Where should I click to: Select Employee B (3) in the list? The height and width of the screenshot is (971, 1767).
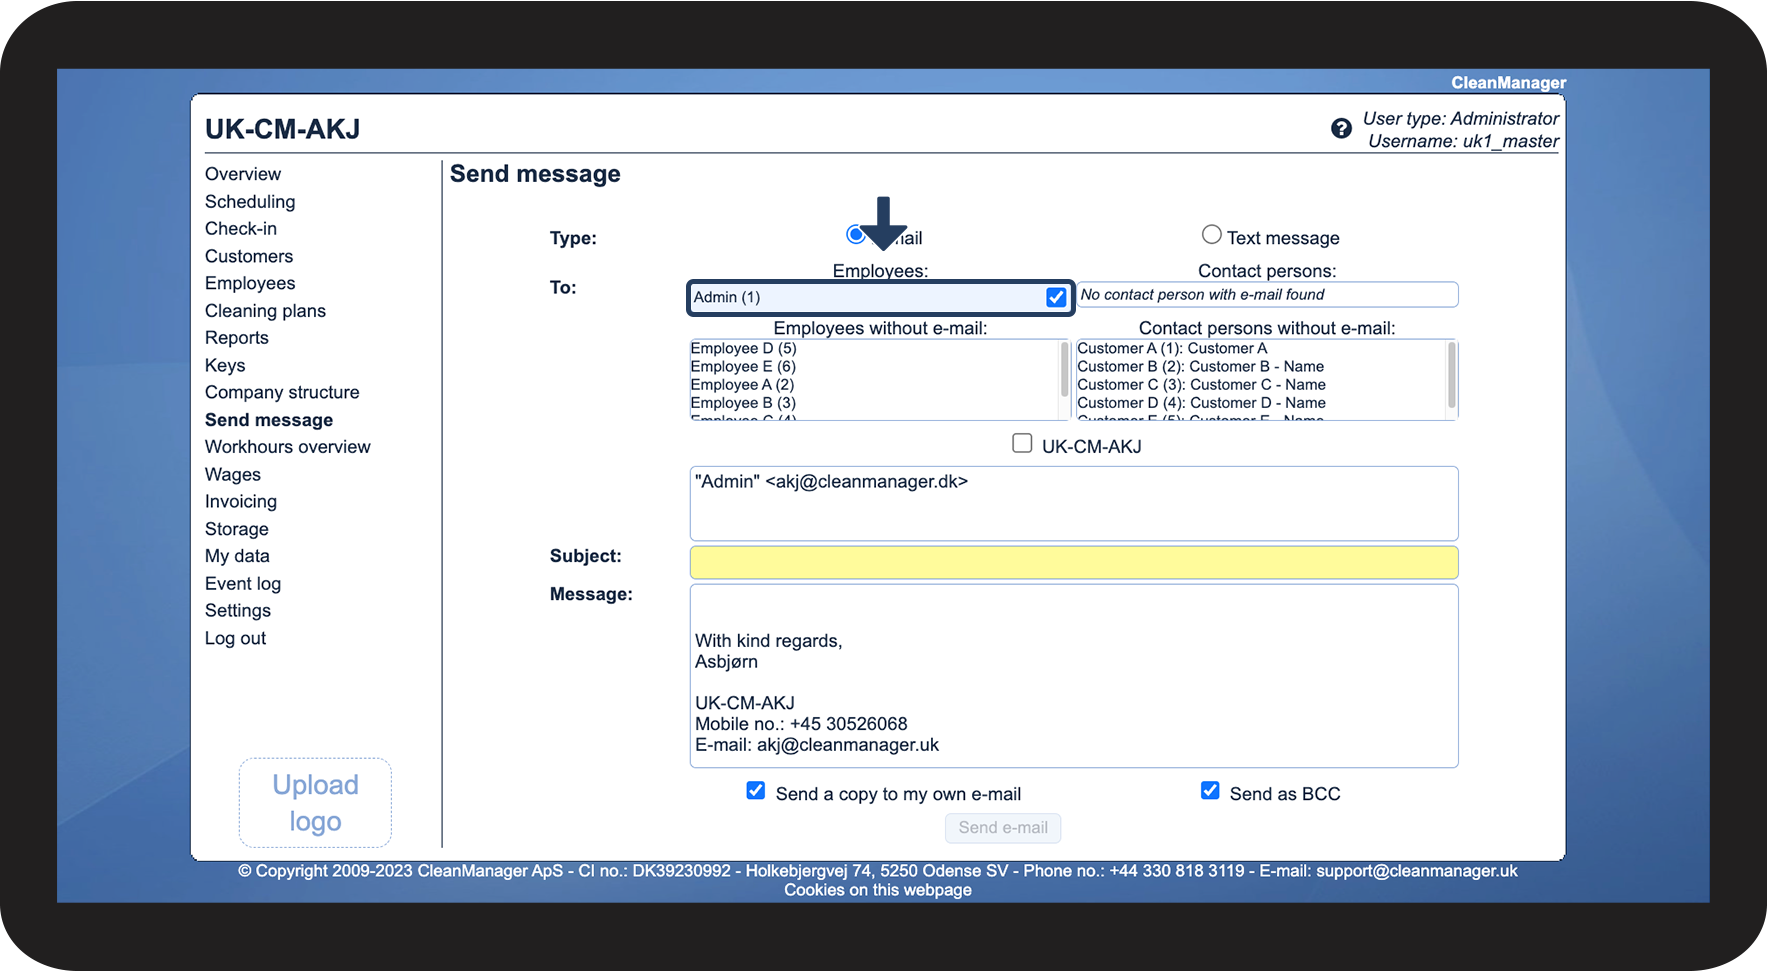click(x=743, y=403)
